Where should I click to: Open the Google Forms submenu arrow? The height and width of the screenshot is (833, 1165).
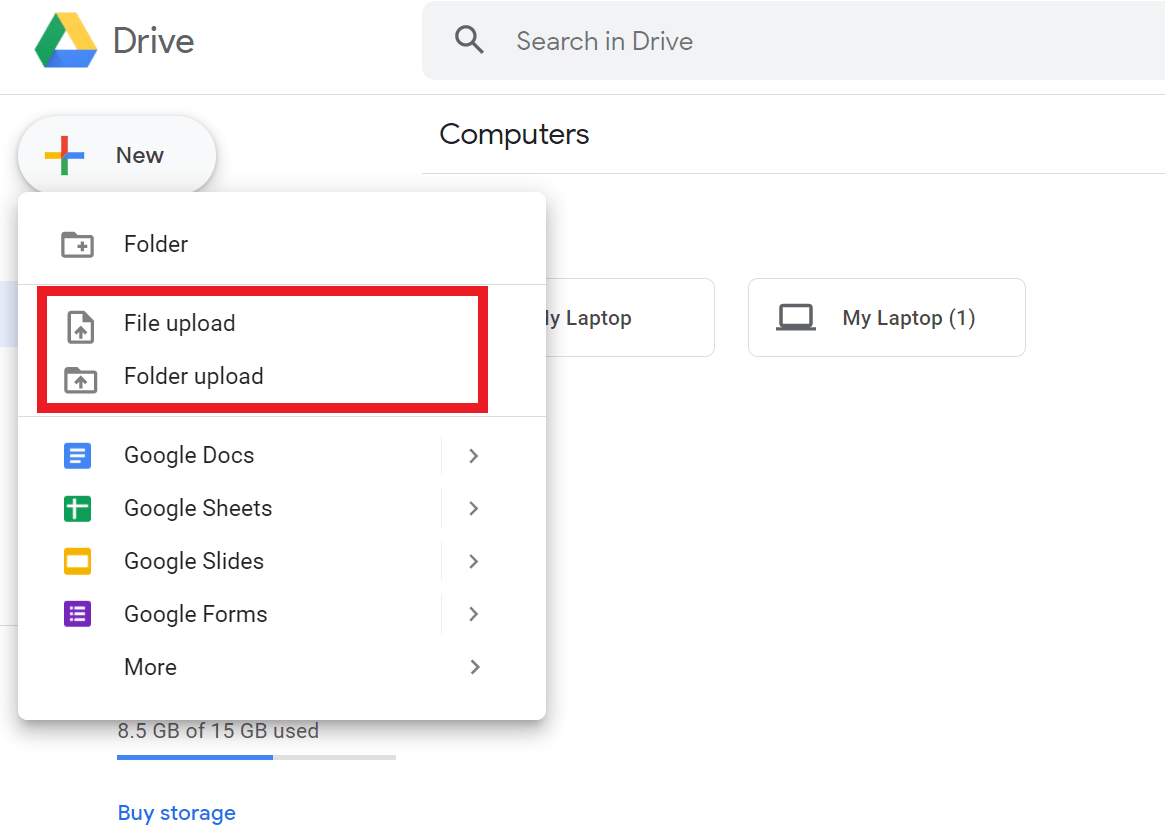coord(474,614)
